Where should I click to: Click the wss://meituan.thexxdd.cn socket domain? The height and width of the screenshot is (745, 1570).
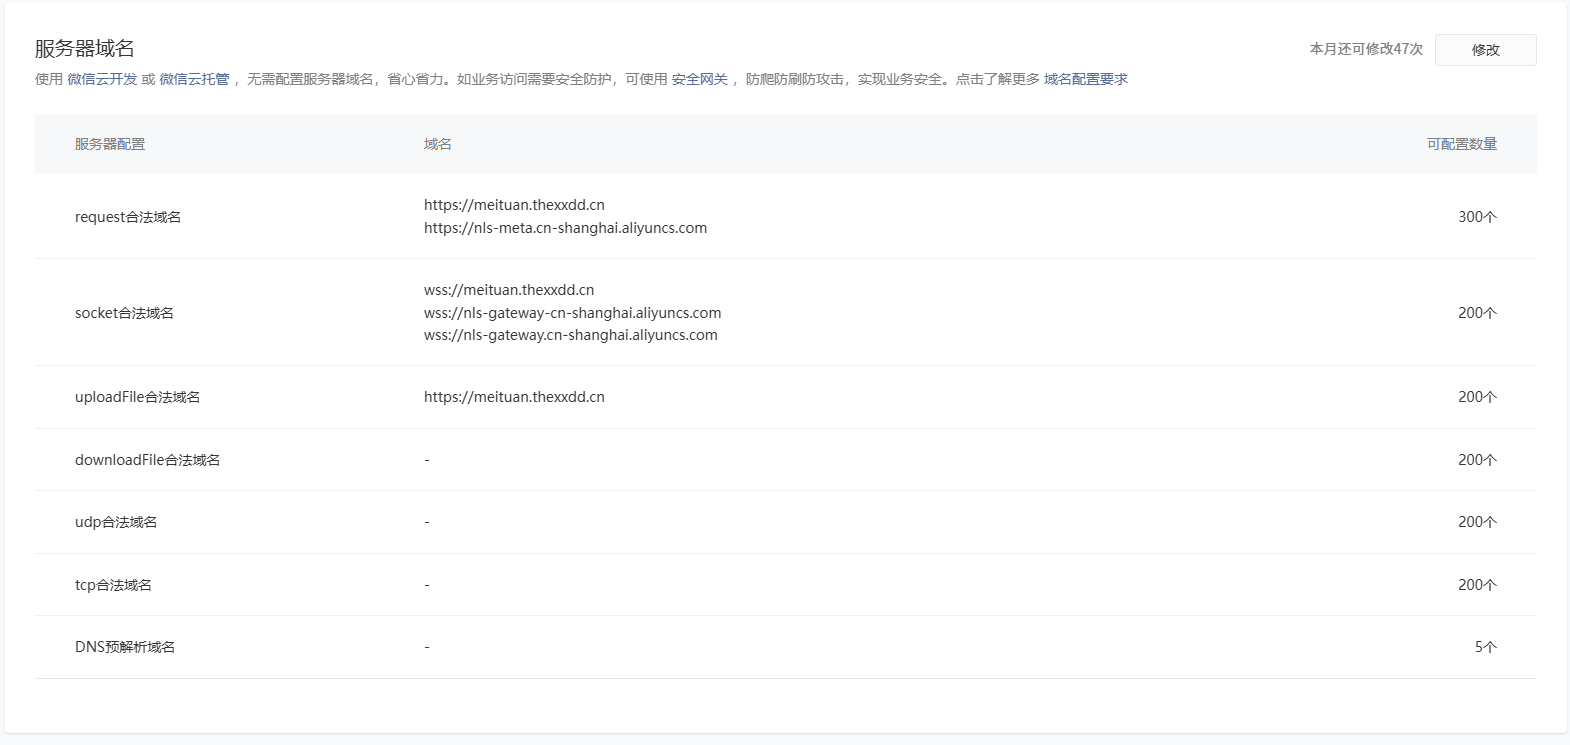coord(509,290)
